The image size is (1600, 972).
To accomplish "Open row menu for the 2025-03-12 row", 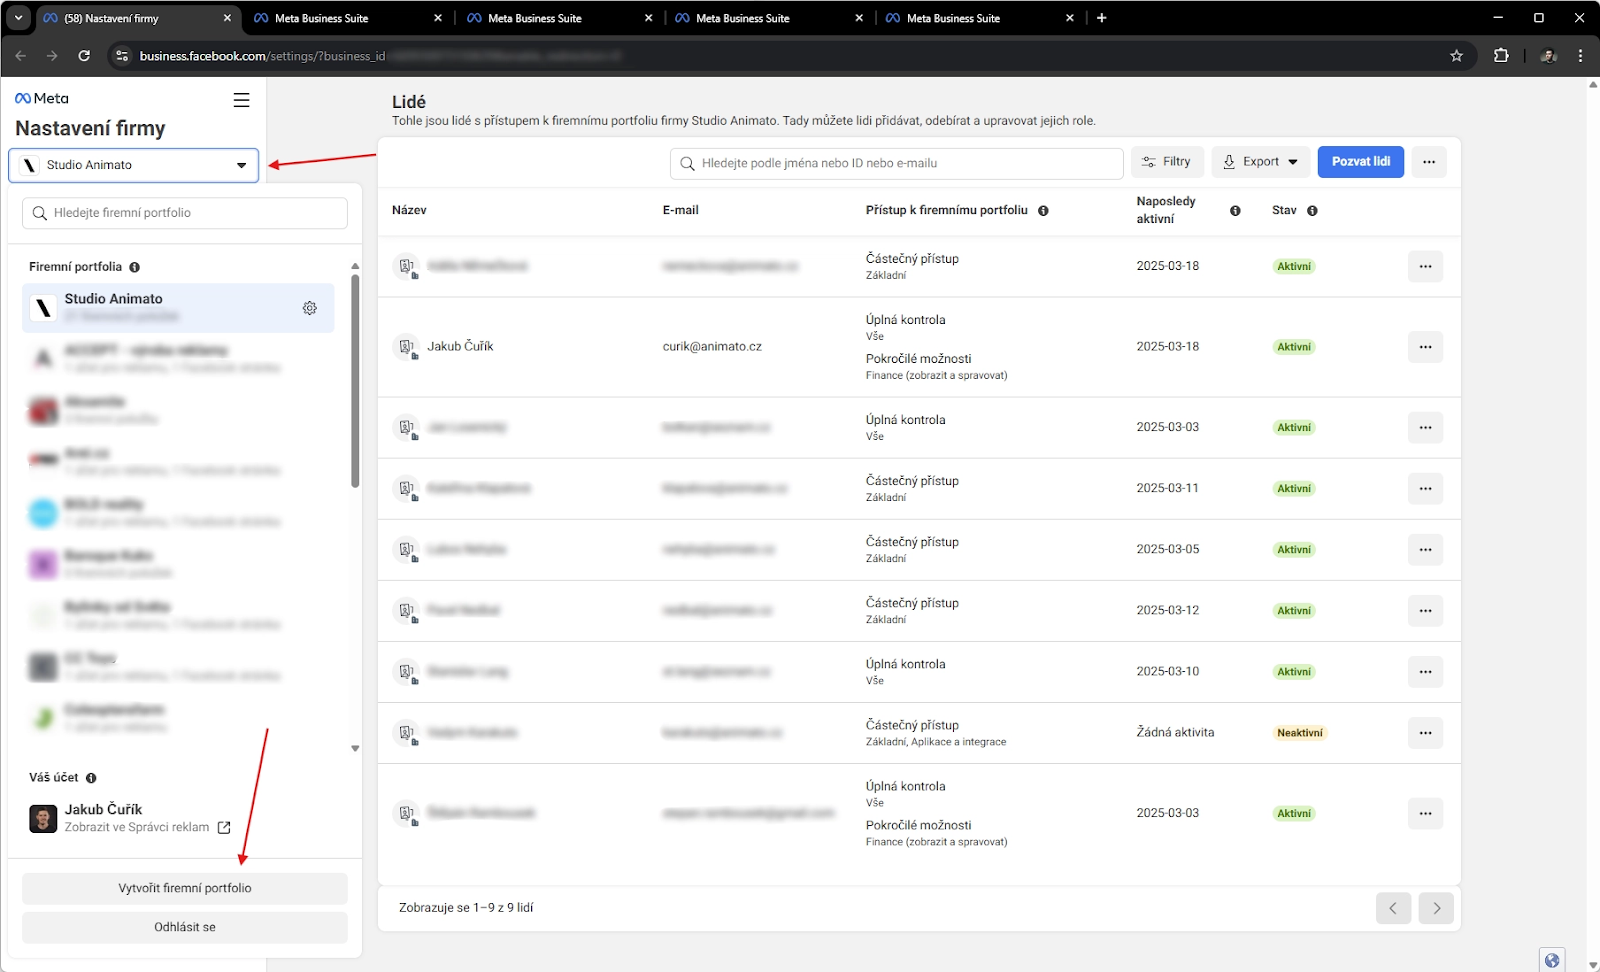I will tap(1425, 611).
